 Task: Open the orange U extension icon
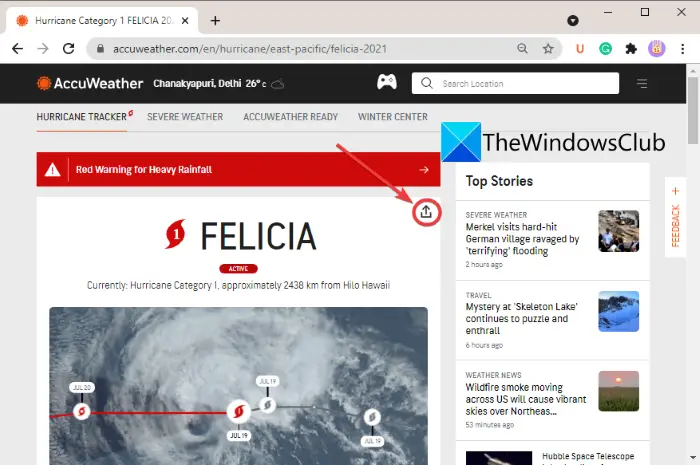pos(580,48)
